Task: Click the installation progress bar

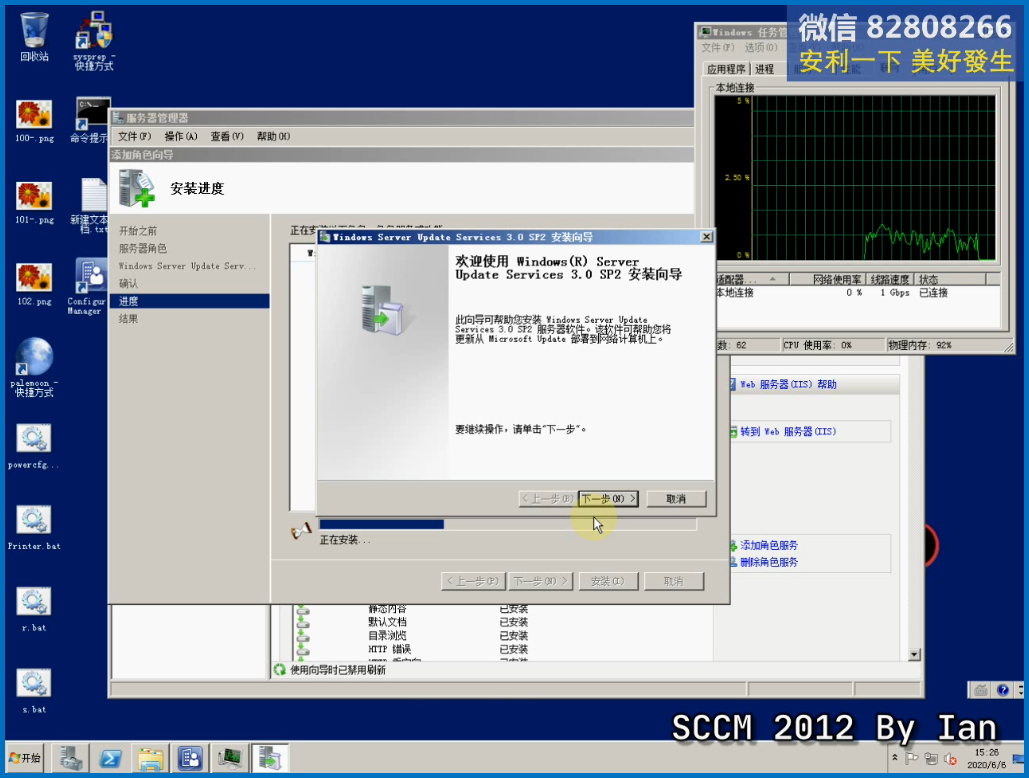Action: (x=507, y=524)
